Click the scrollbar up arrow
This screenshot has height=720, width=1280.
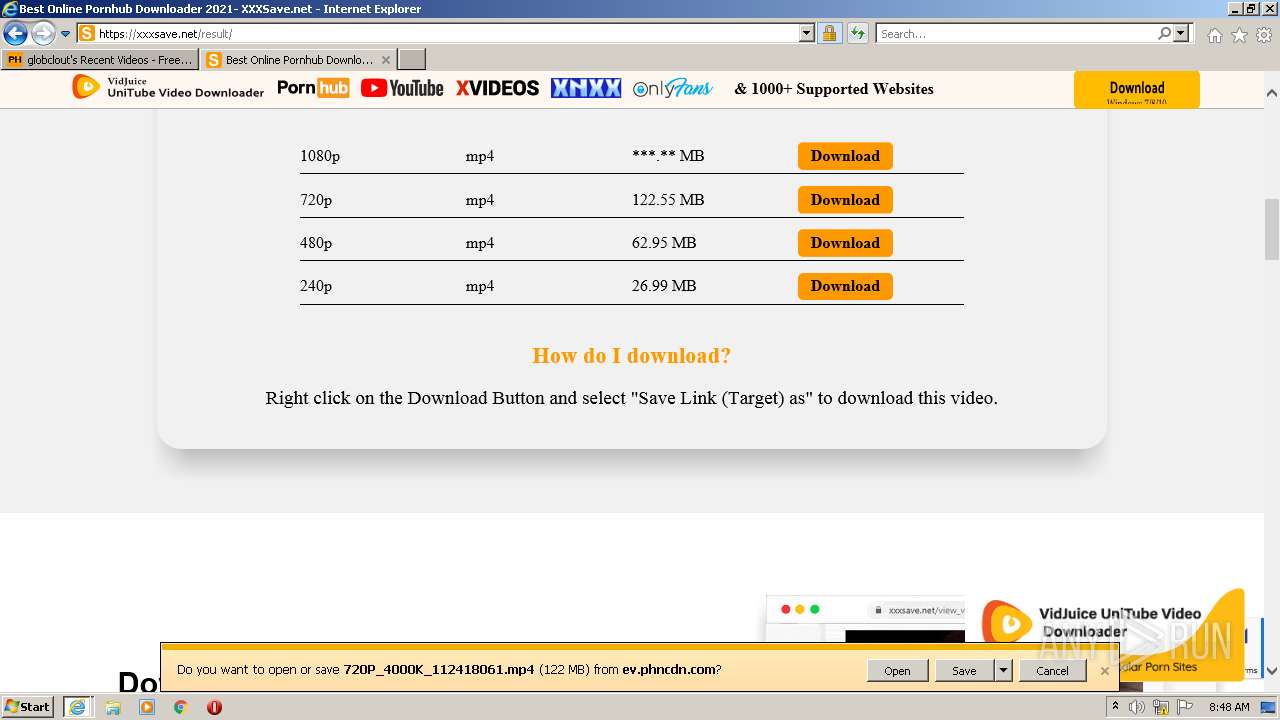point(1272,93)
